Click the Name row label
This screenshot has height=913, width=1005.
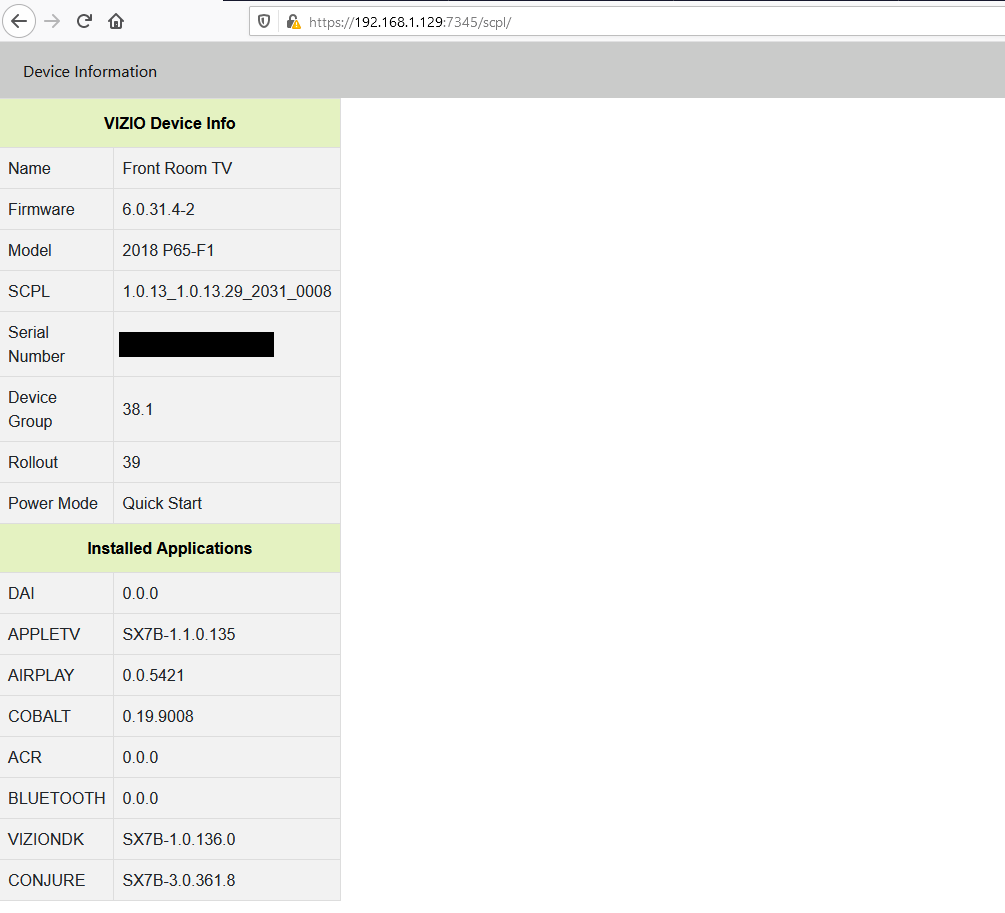click(29, 168)
